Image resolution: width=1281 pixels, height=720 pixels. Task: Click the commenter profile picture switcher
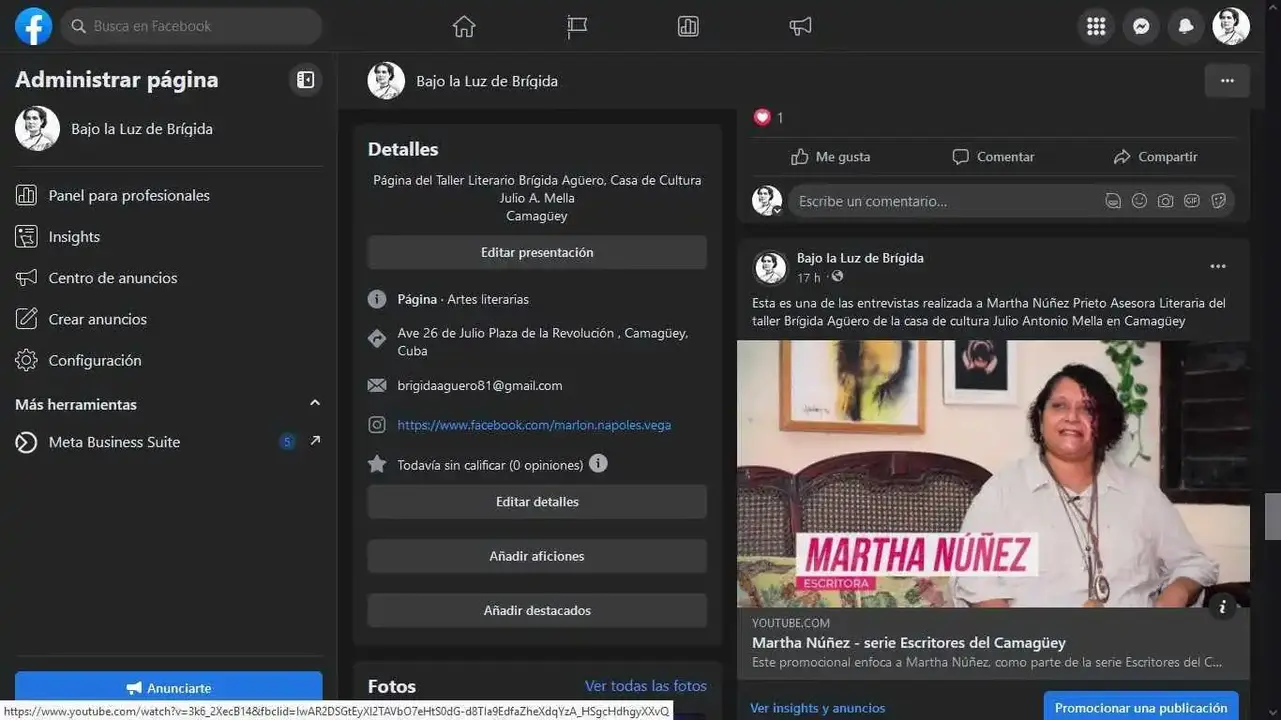coord(767,200)
